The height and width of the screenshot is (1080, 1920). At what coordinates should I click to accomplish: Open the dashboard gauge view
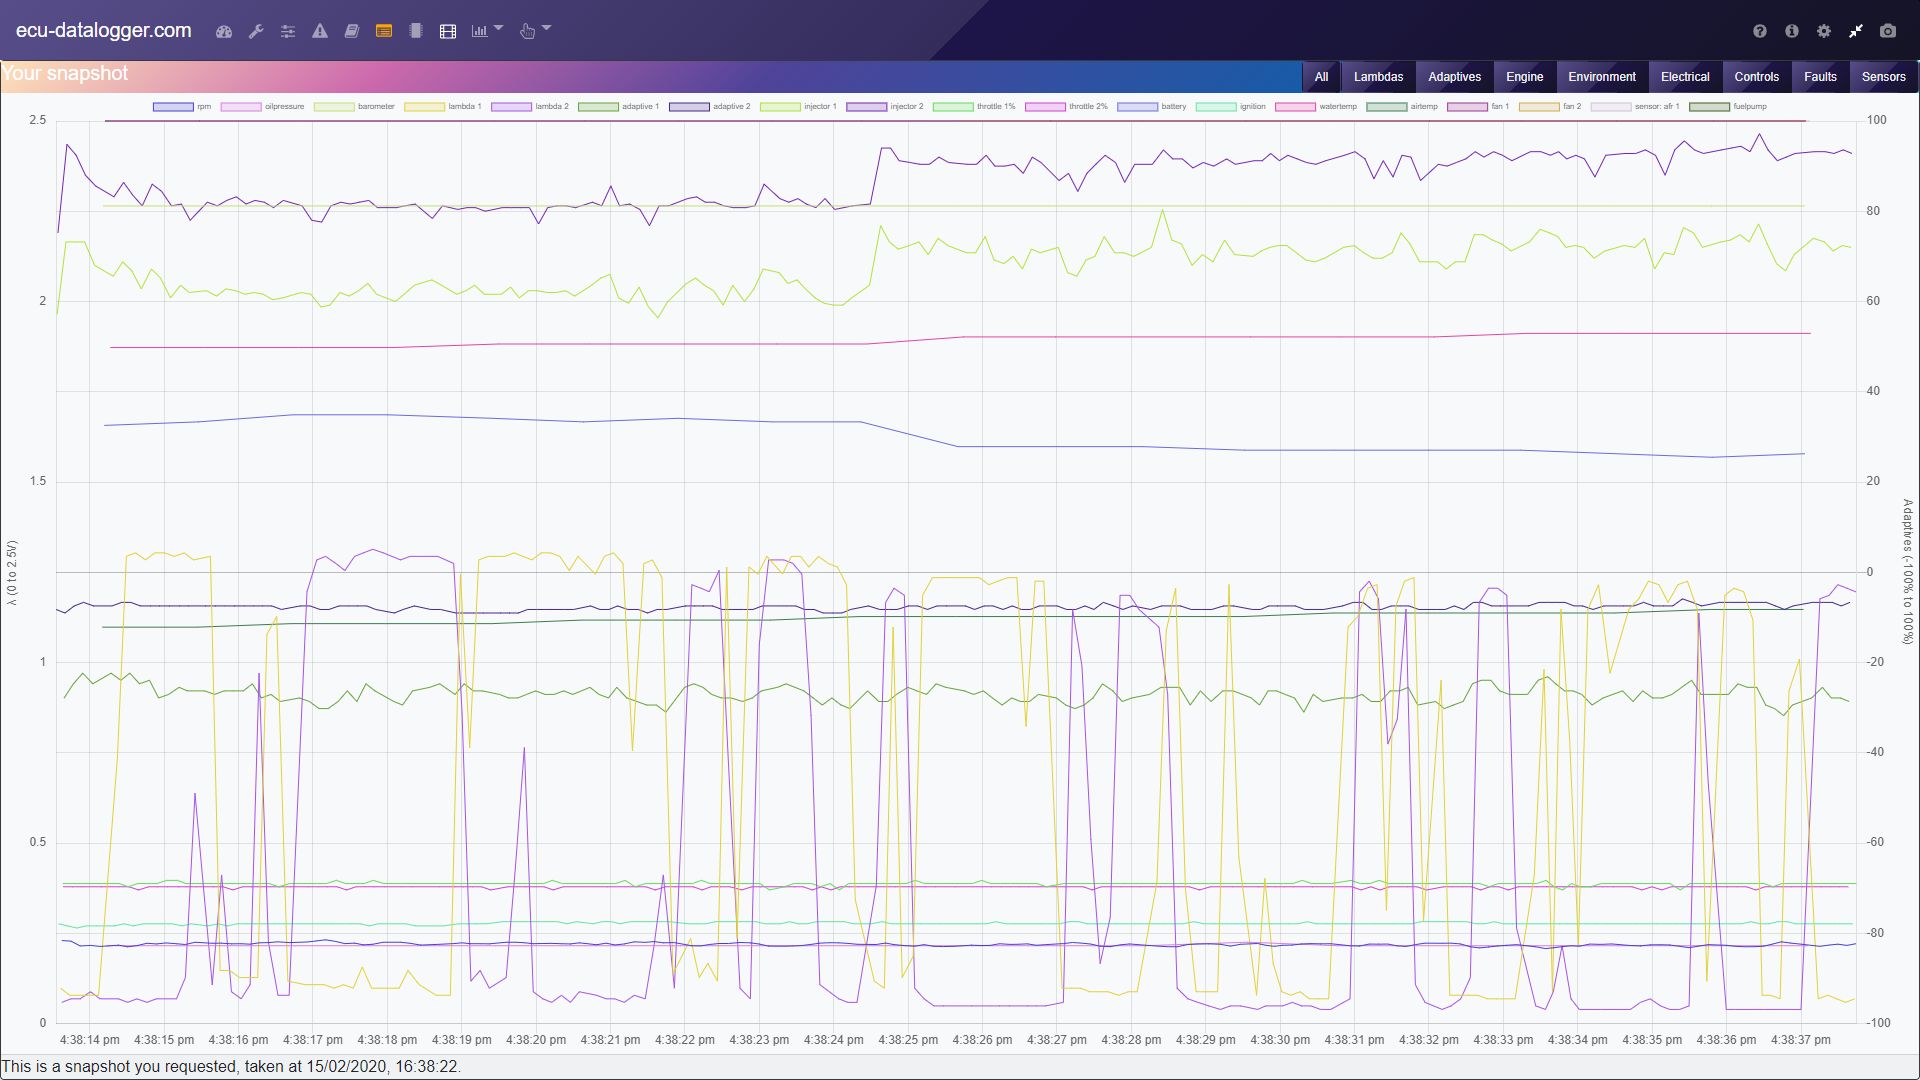[x=224, y=31]
